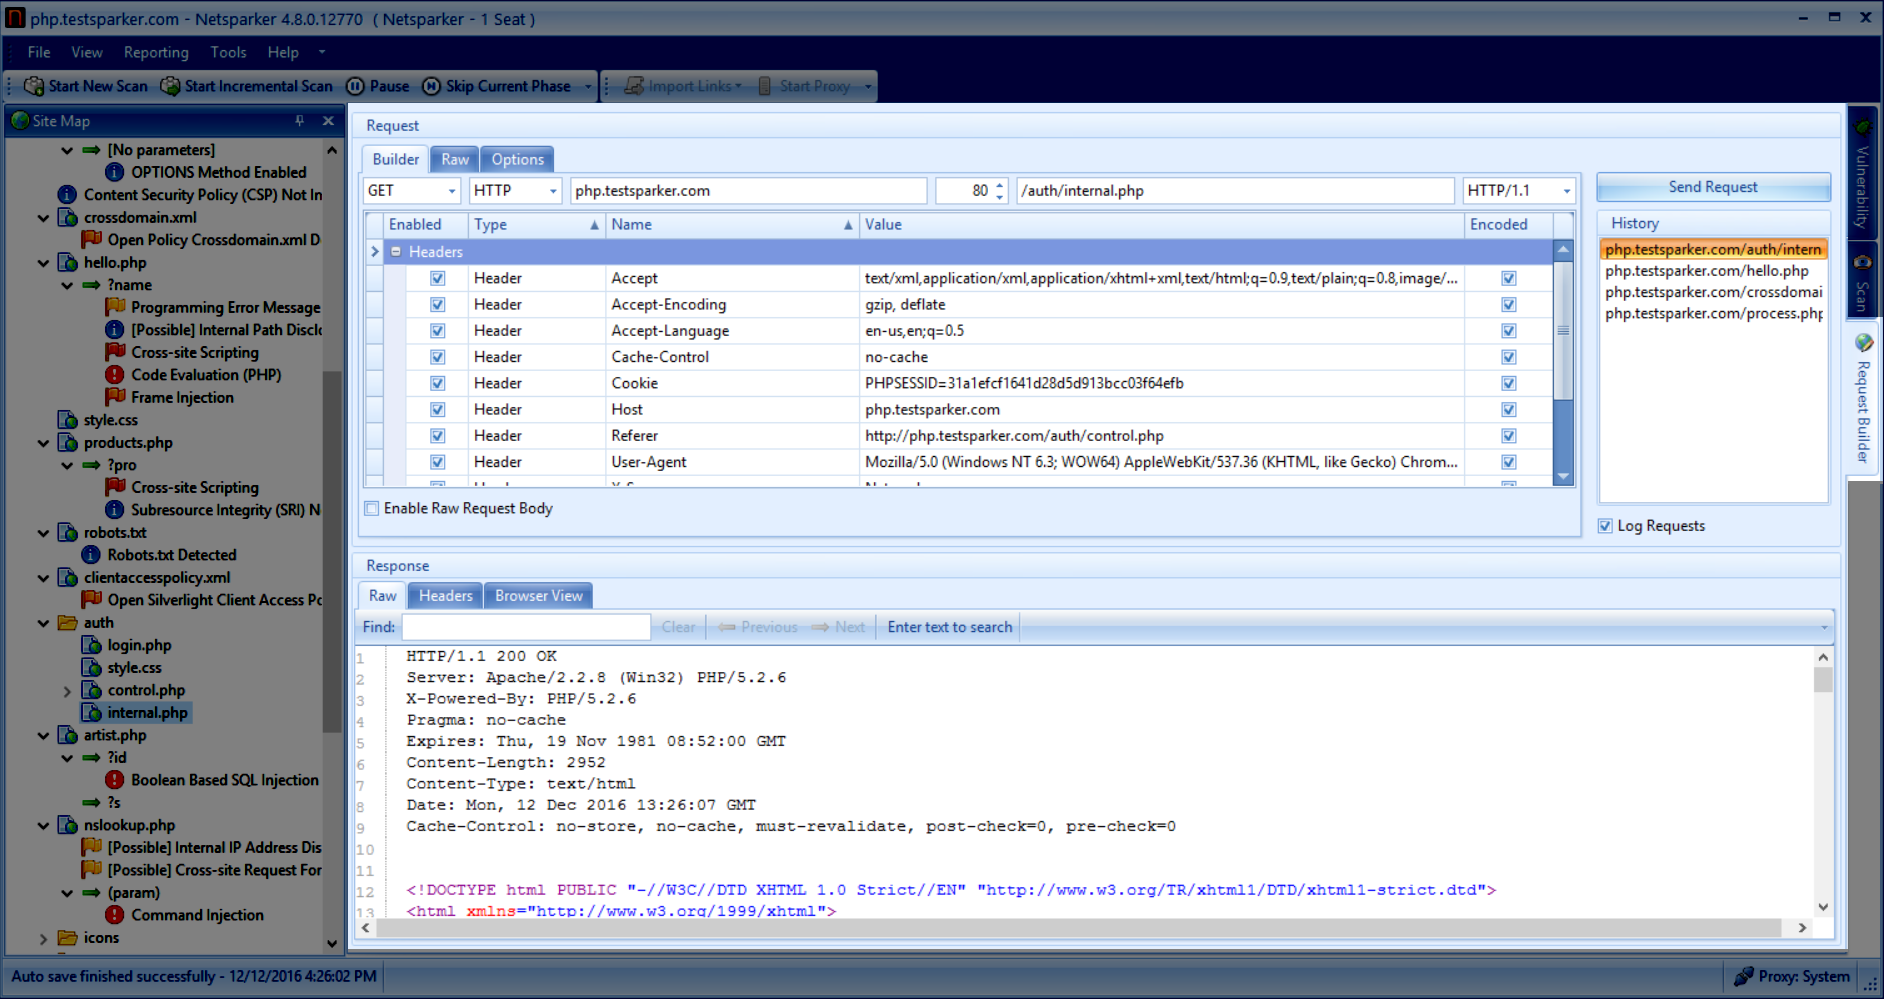
Task: Pause the current scan
Action: click(x=378, y=86)
